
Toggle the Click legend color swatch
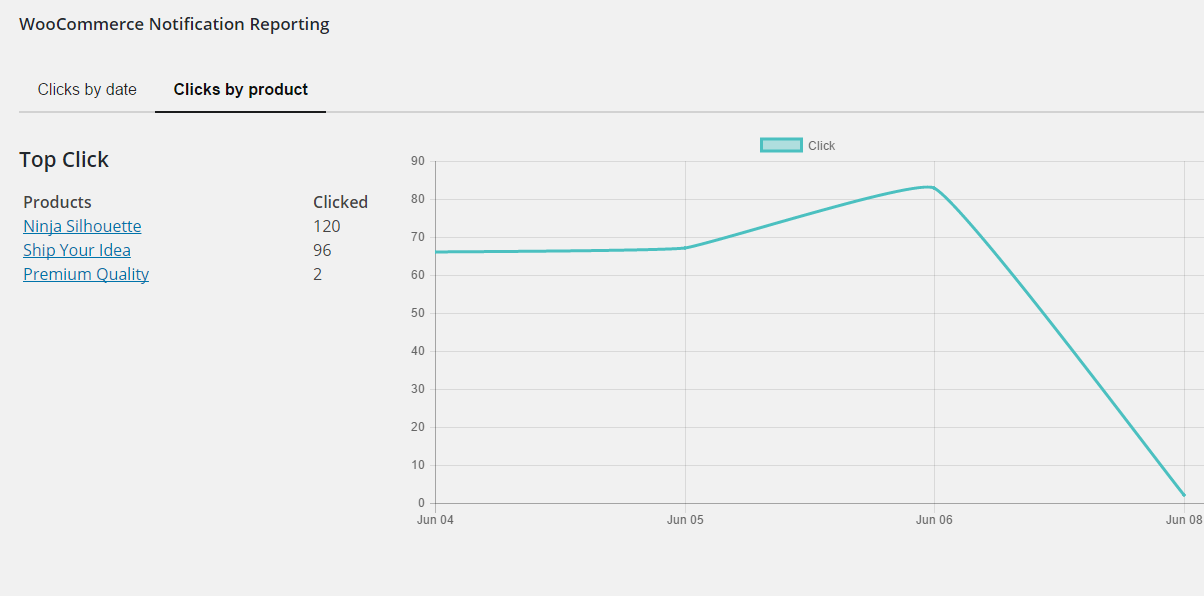point(781,145)
